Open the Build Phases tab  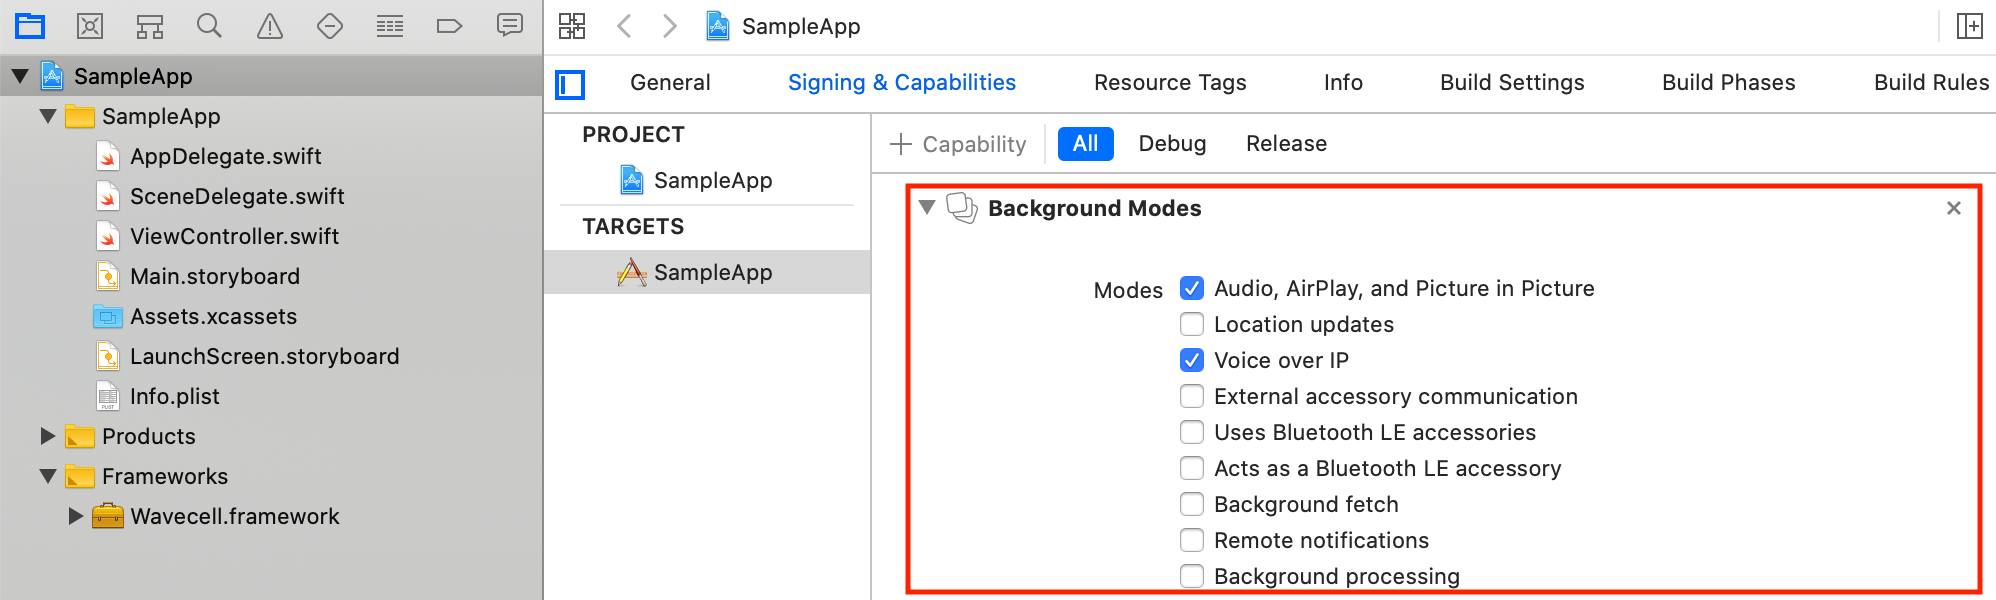(x=1729, y=83)
